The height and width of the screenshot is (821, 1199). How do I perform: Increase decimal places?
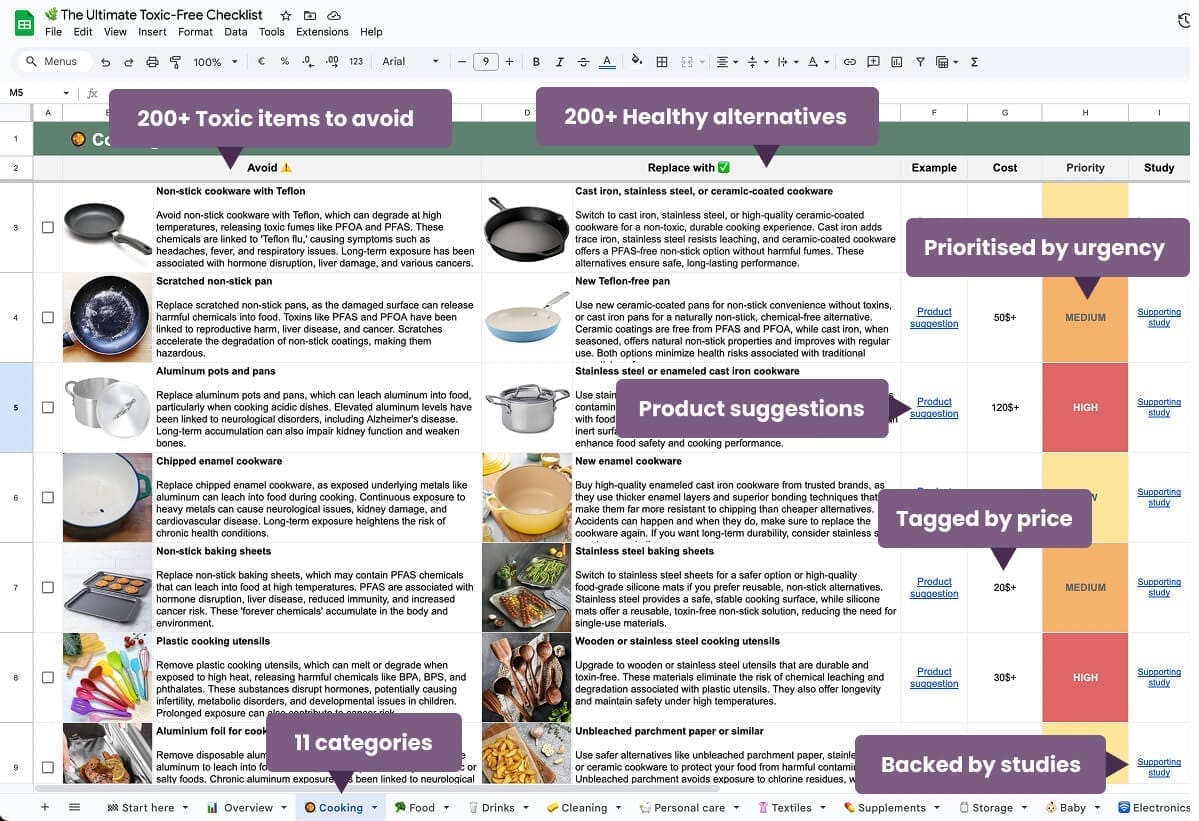332,61
